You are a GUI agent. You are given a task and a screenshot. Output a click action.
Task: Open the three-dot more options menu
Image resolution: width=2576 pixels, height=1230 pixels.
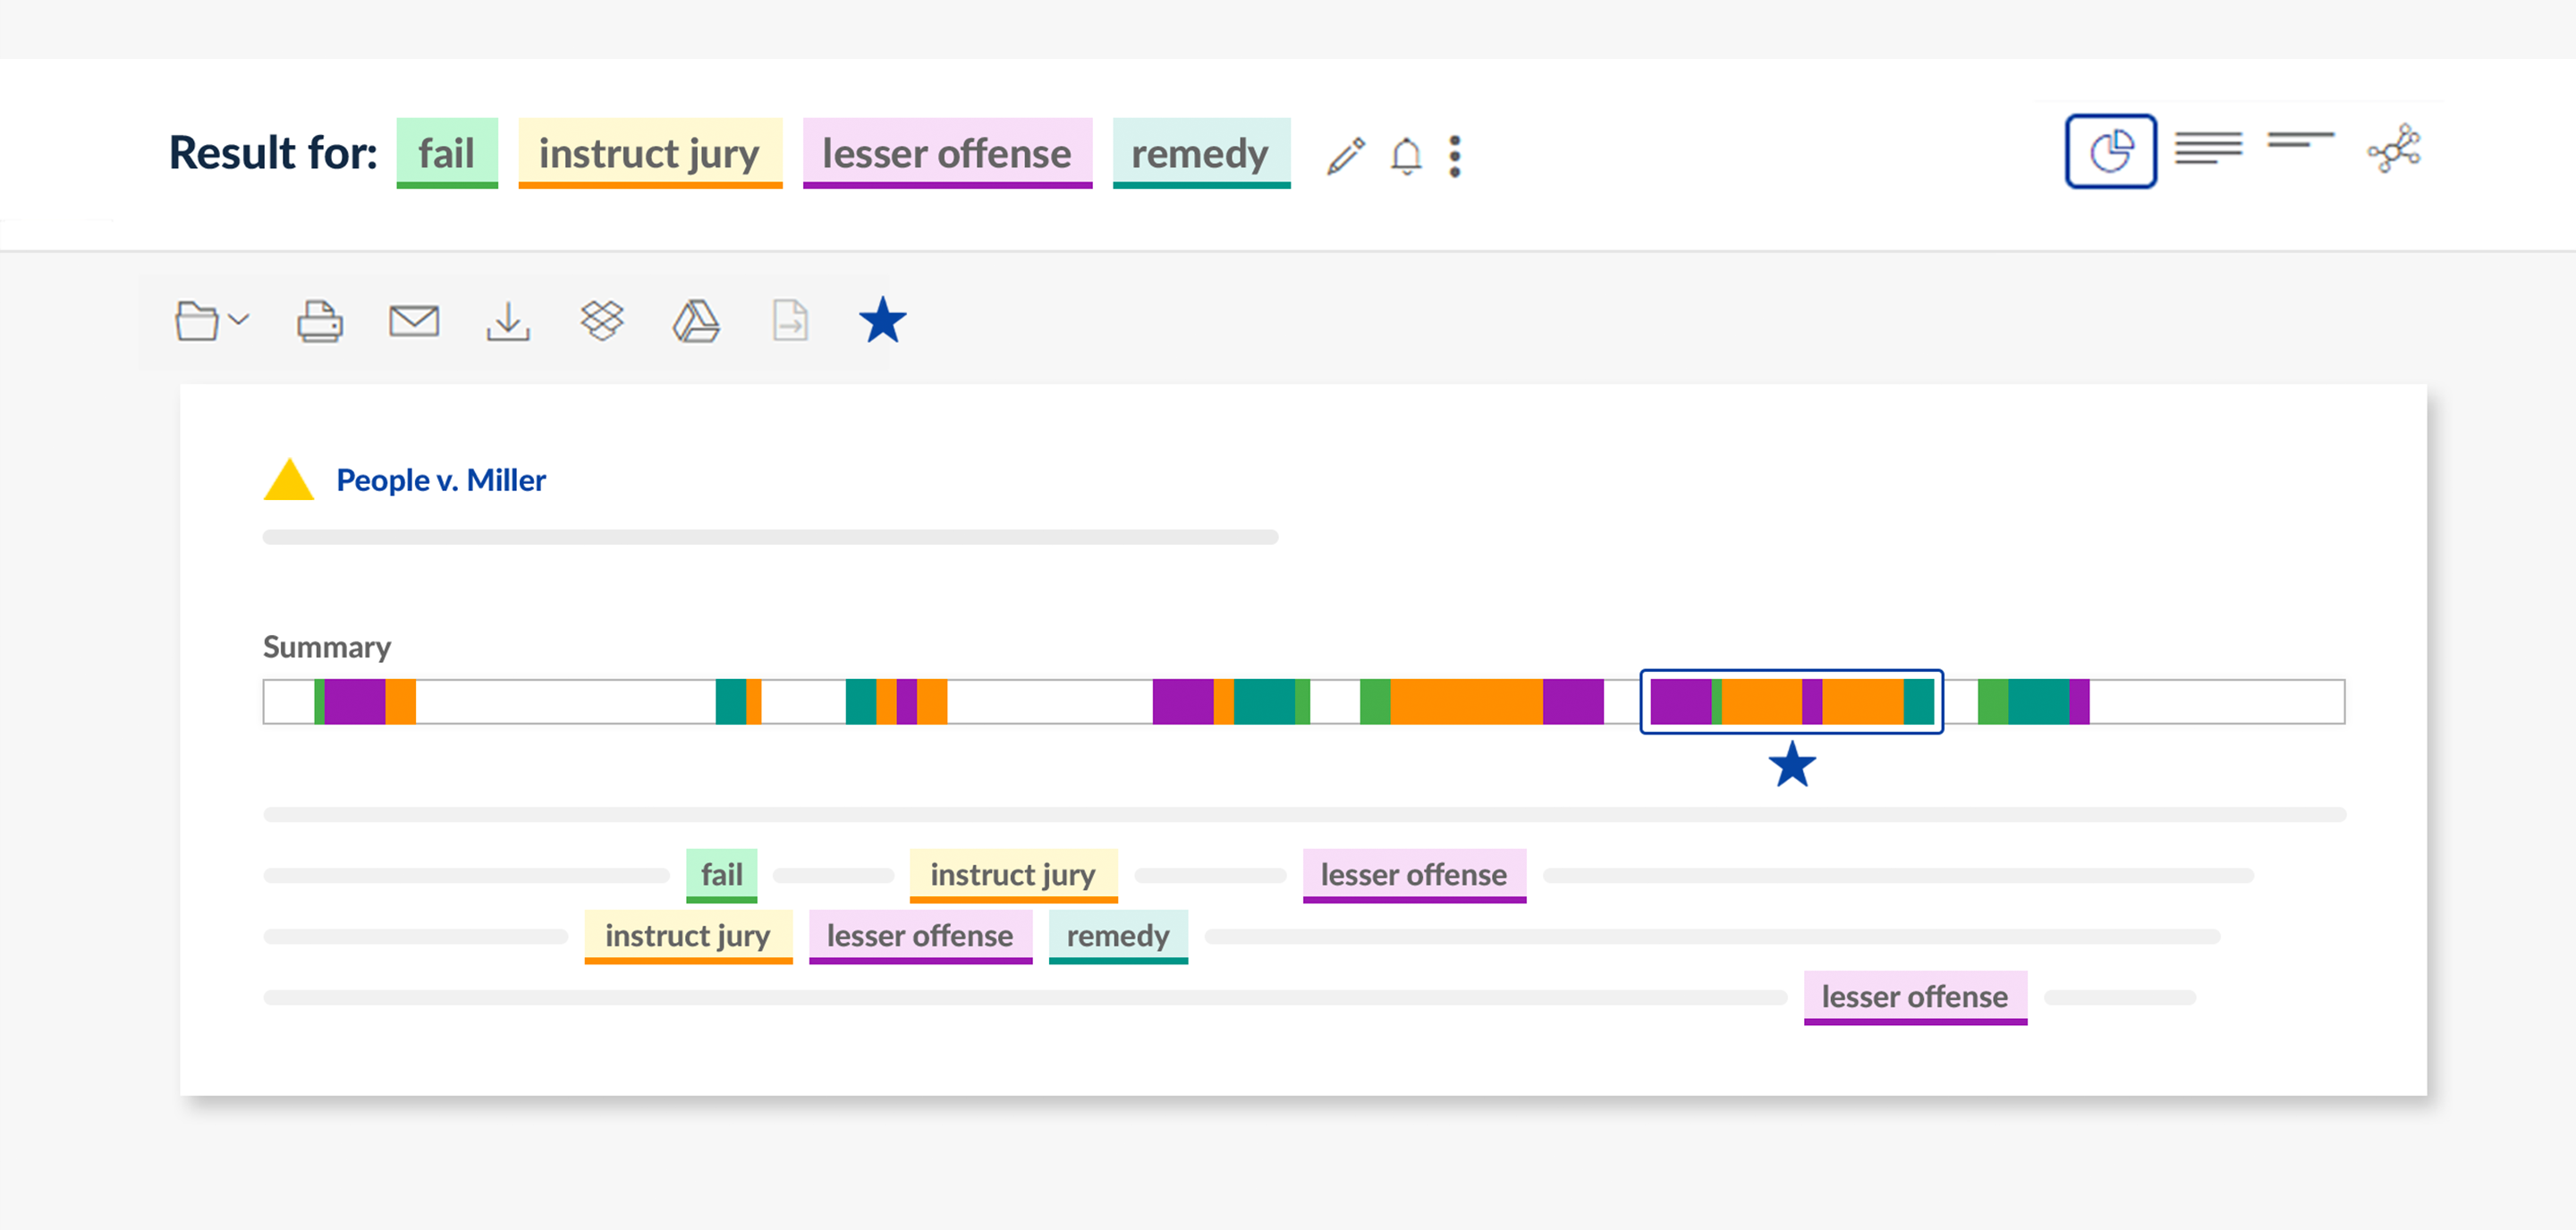1455,156
